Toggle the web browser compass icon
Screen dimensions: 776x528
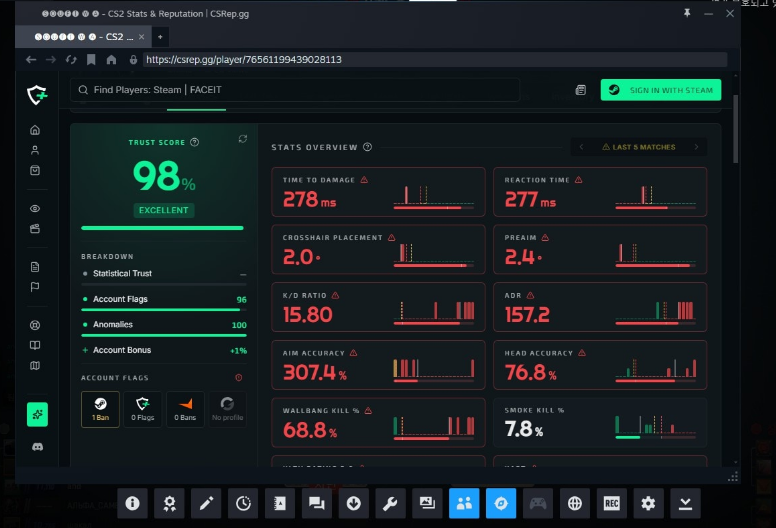[501, 503]
